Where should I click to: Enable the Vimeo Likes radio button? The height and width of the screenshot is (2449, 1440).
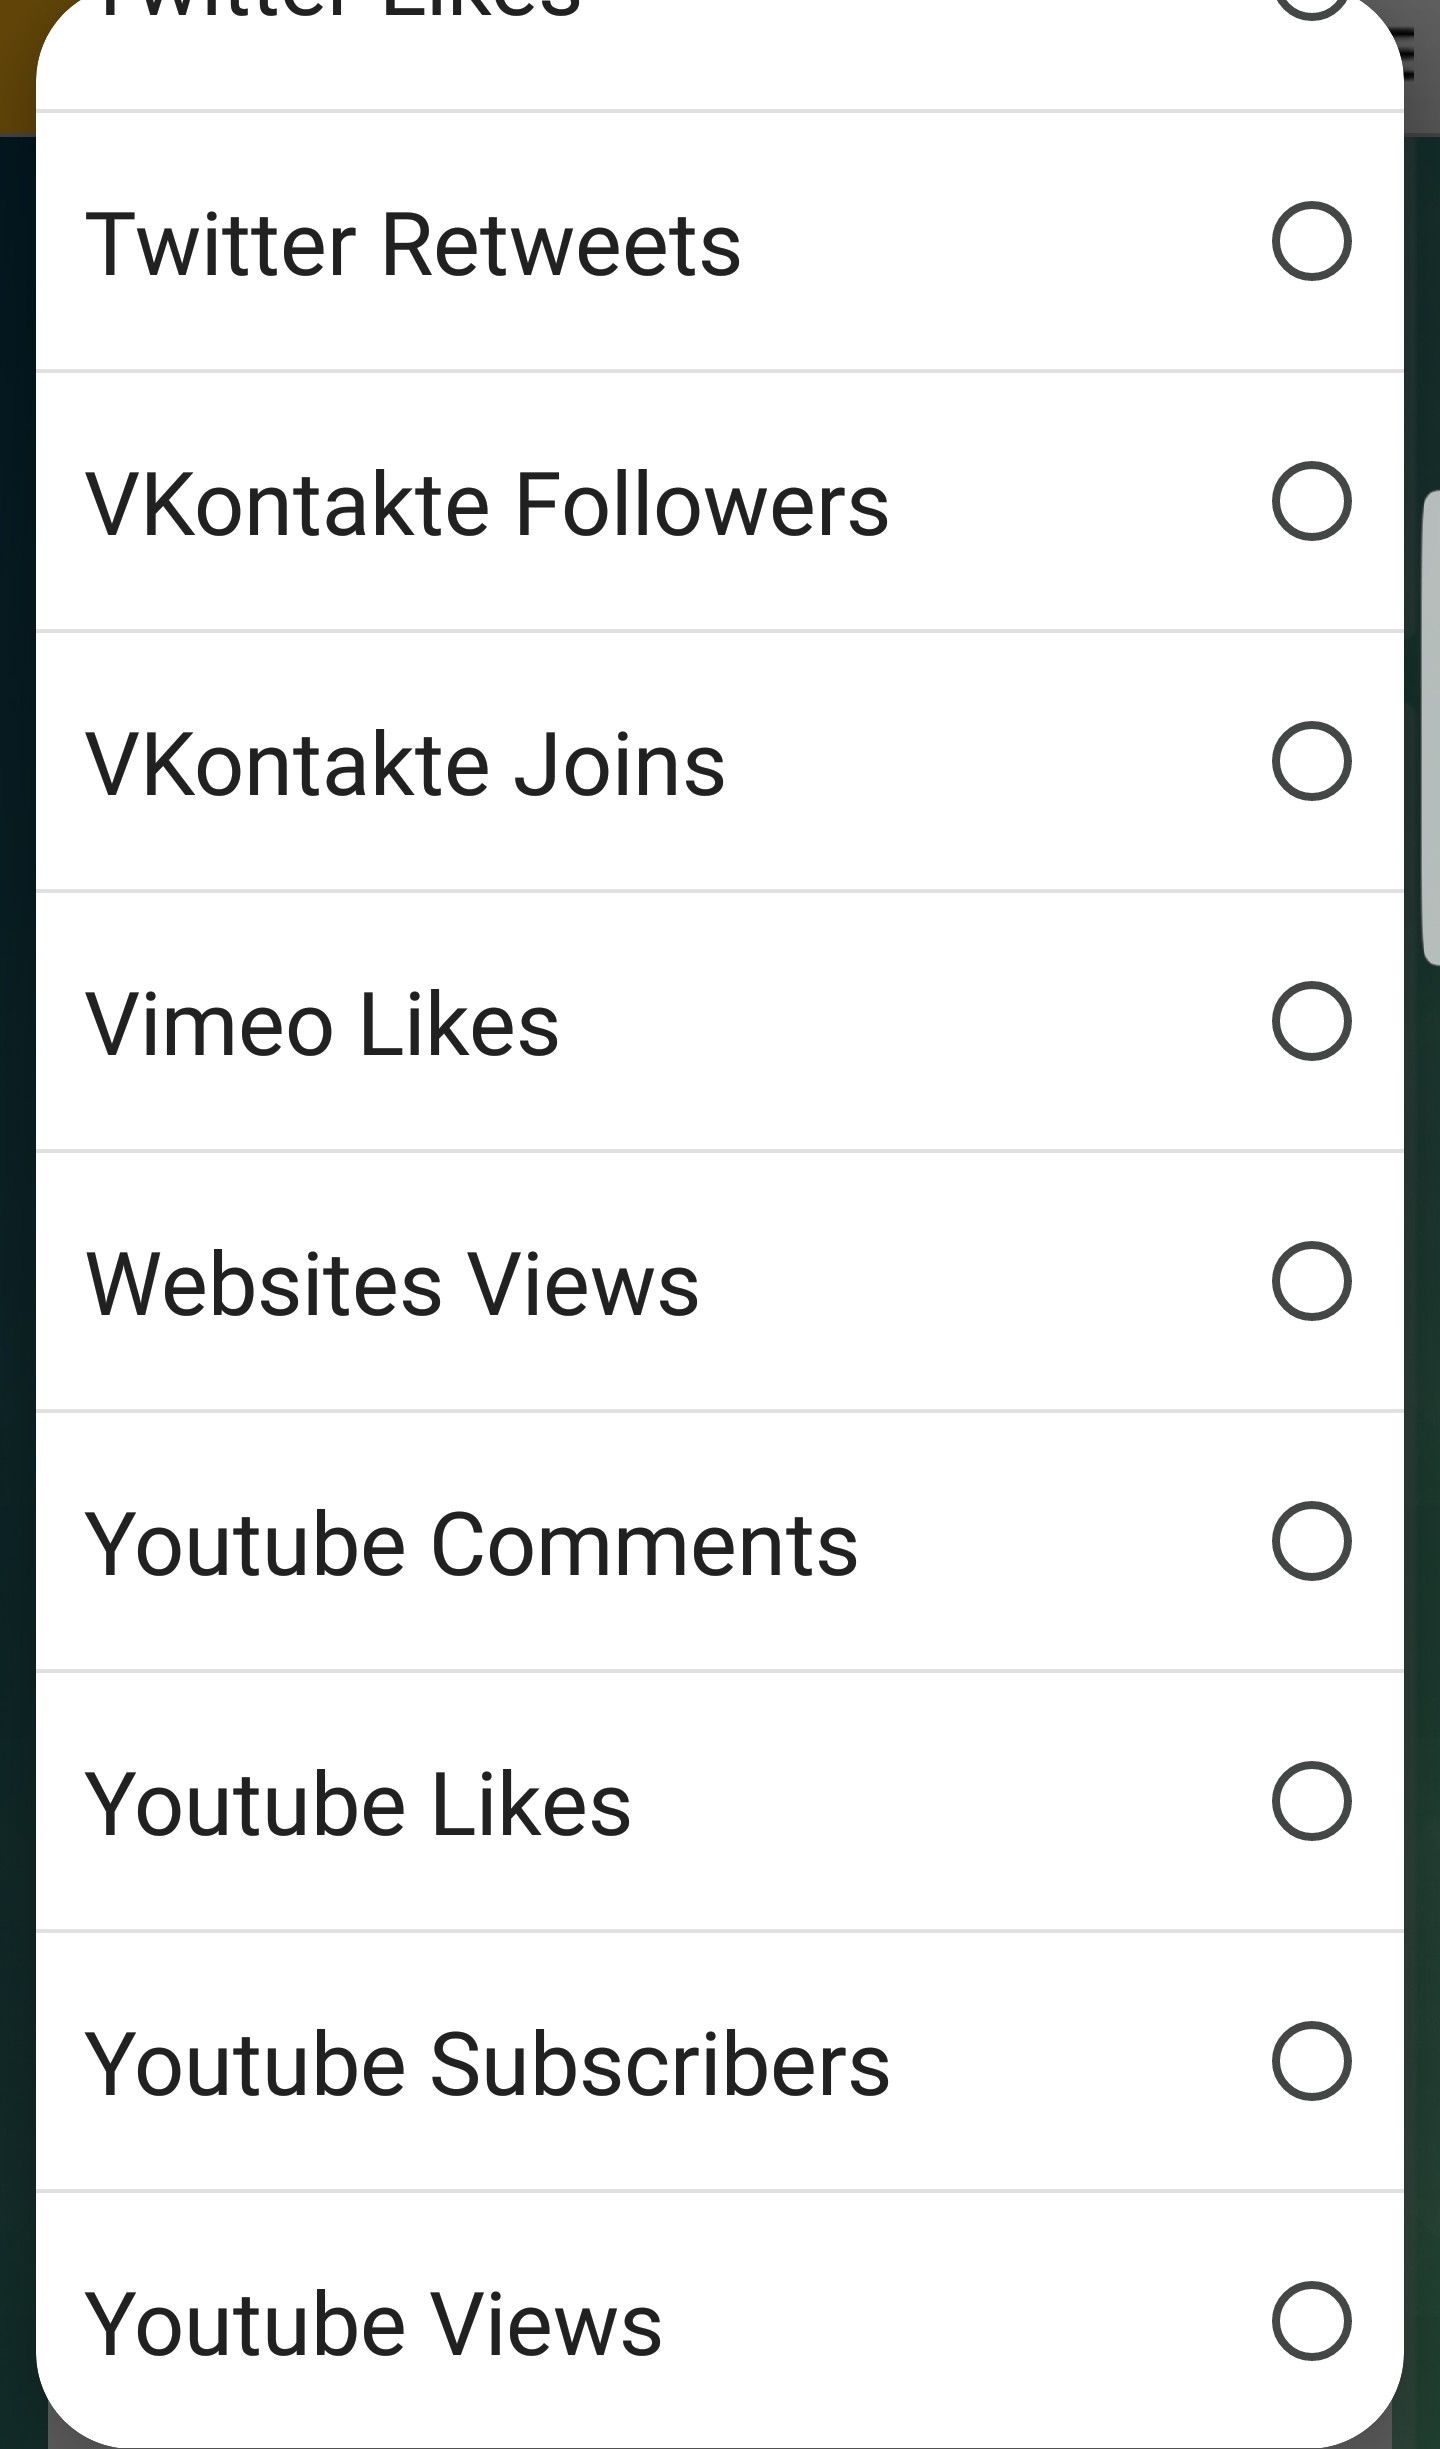coord(1311,1021)
